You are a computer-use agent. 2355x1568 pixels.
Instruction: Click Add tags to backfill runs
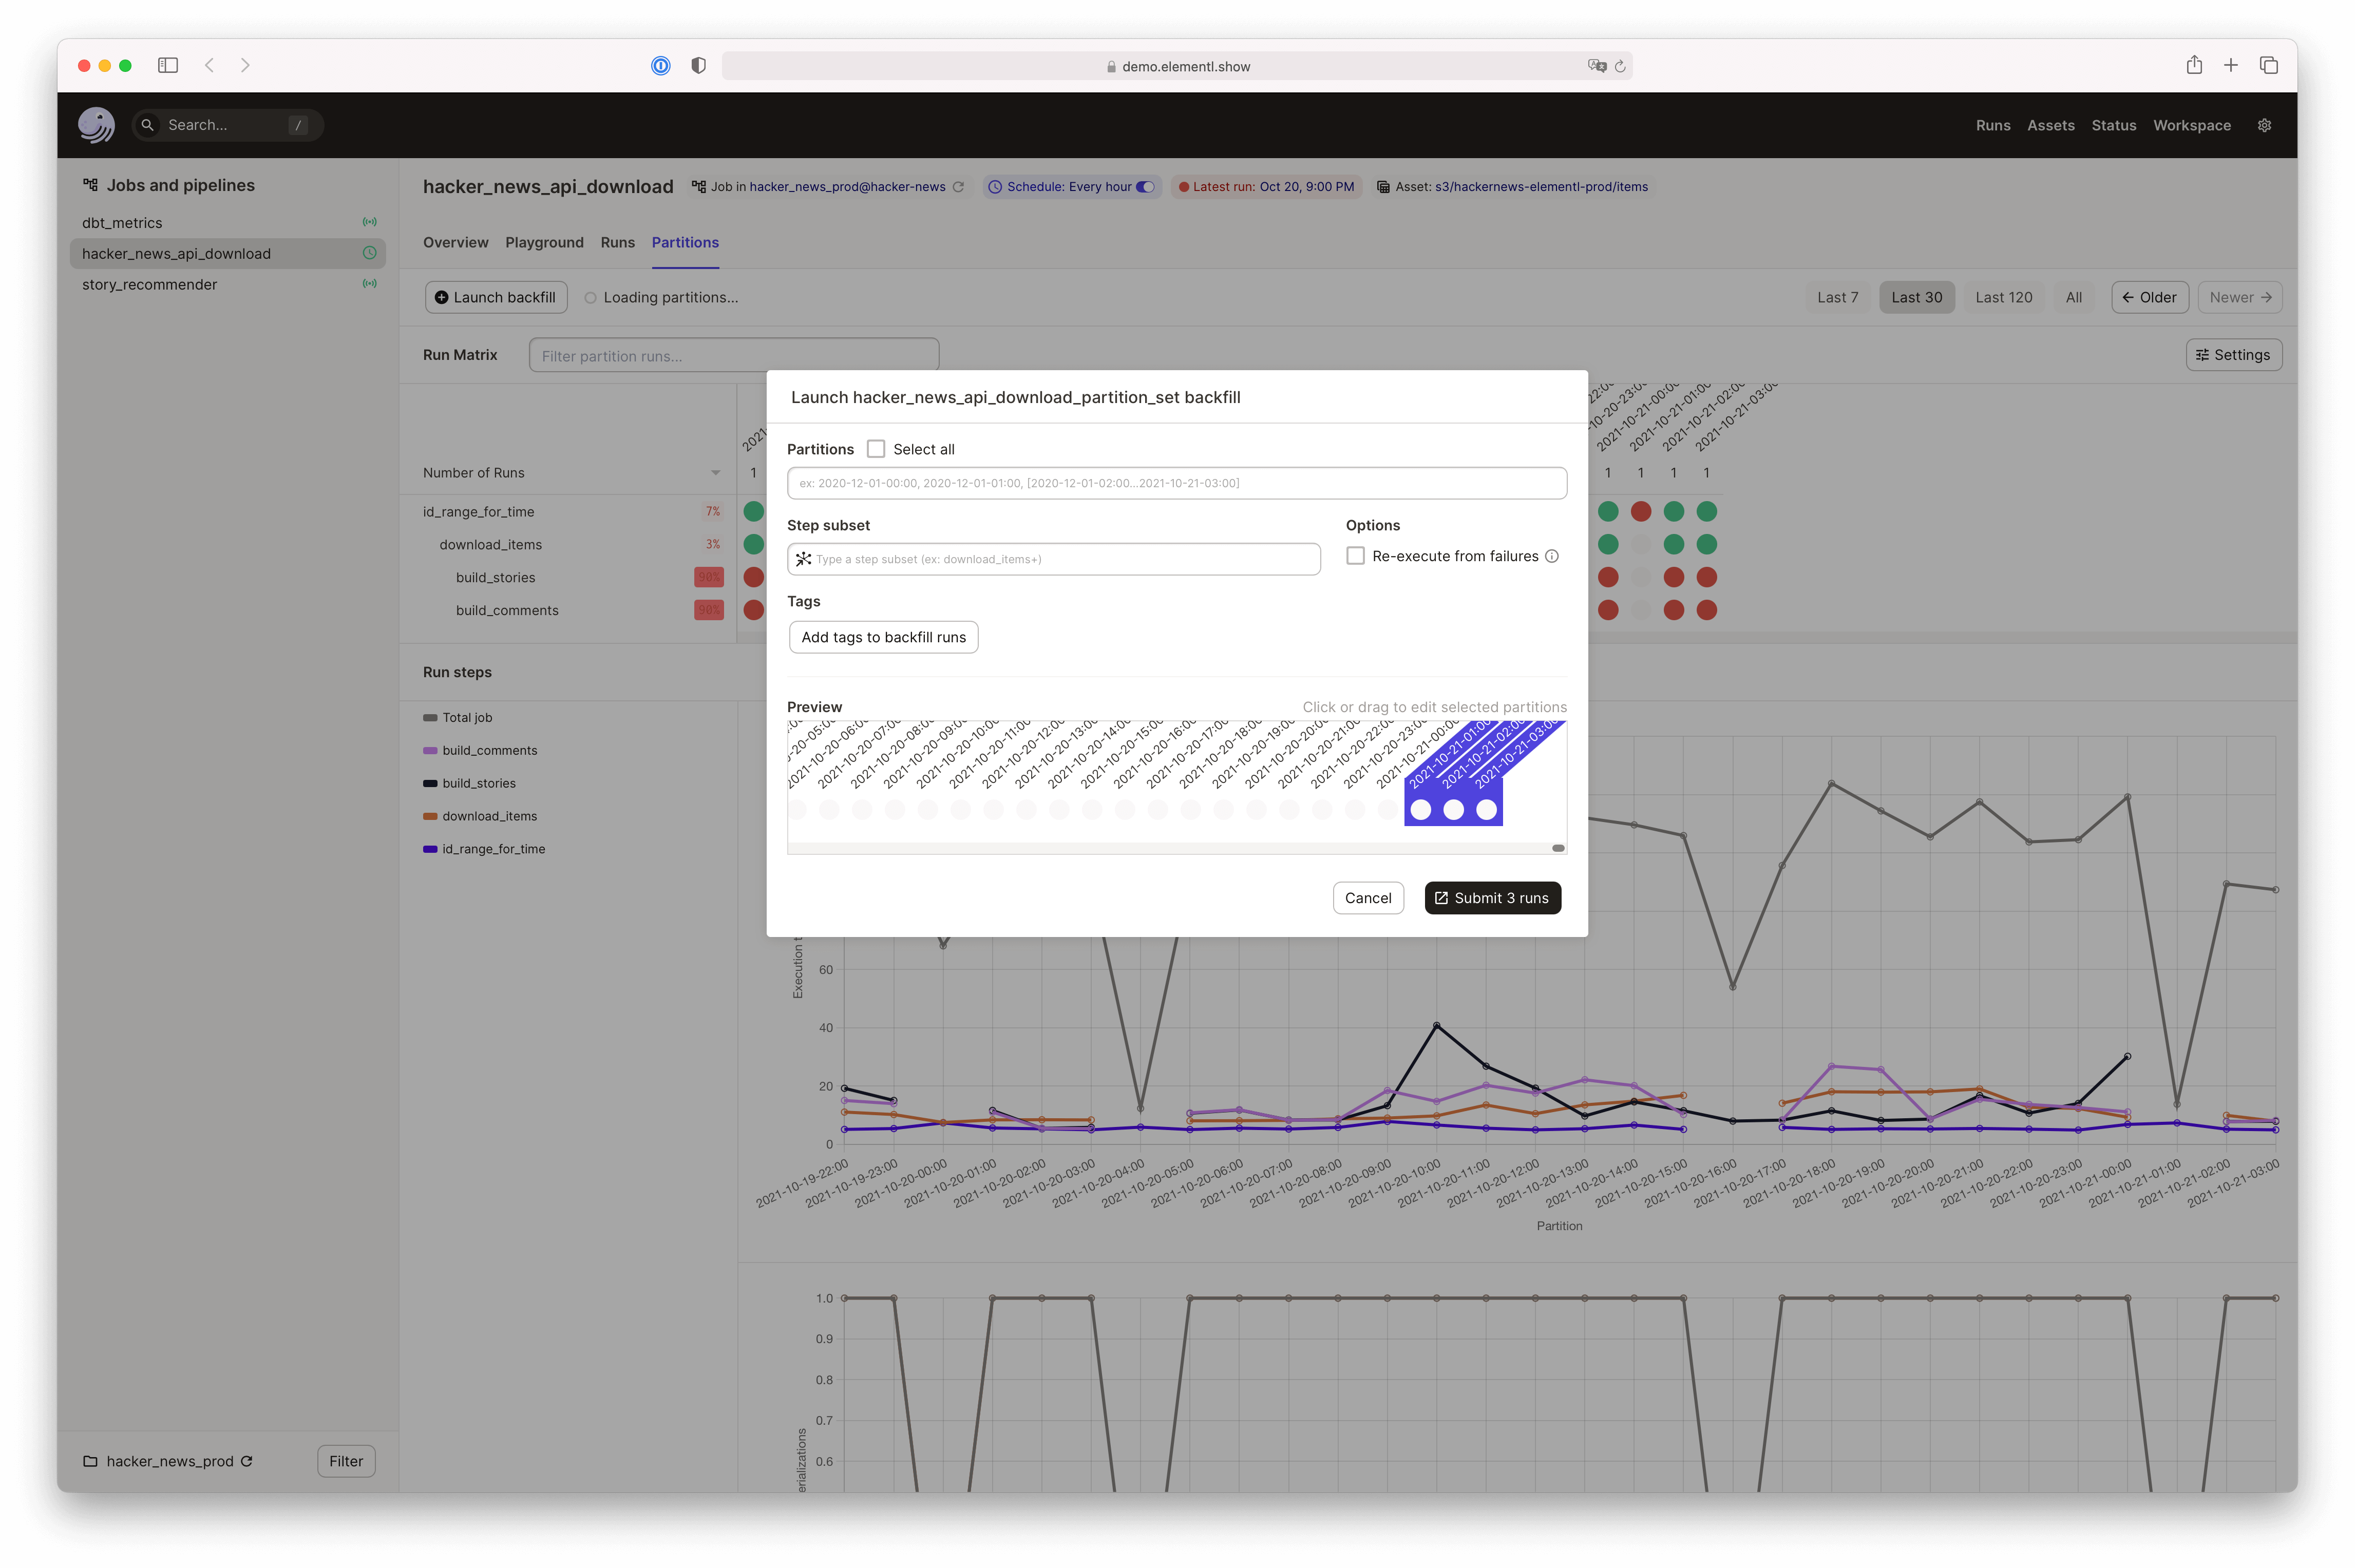883,637
